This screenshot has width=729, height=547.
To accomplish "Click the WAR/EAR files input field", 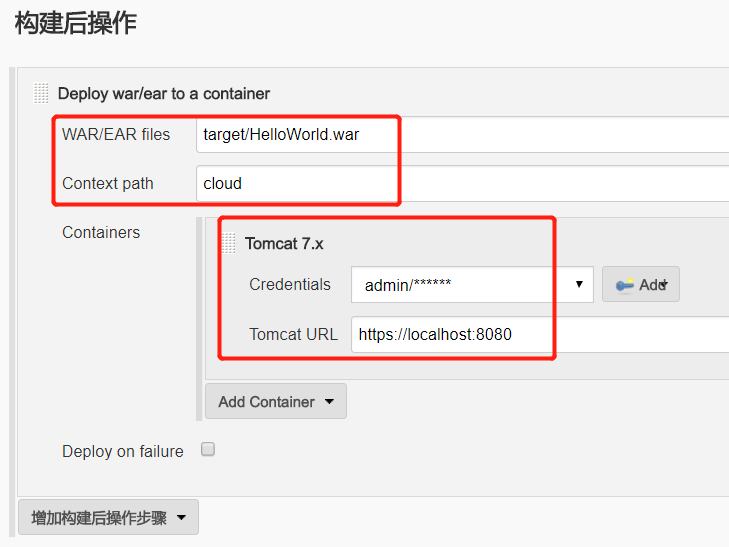I will point(462,135).
